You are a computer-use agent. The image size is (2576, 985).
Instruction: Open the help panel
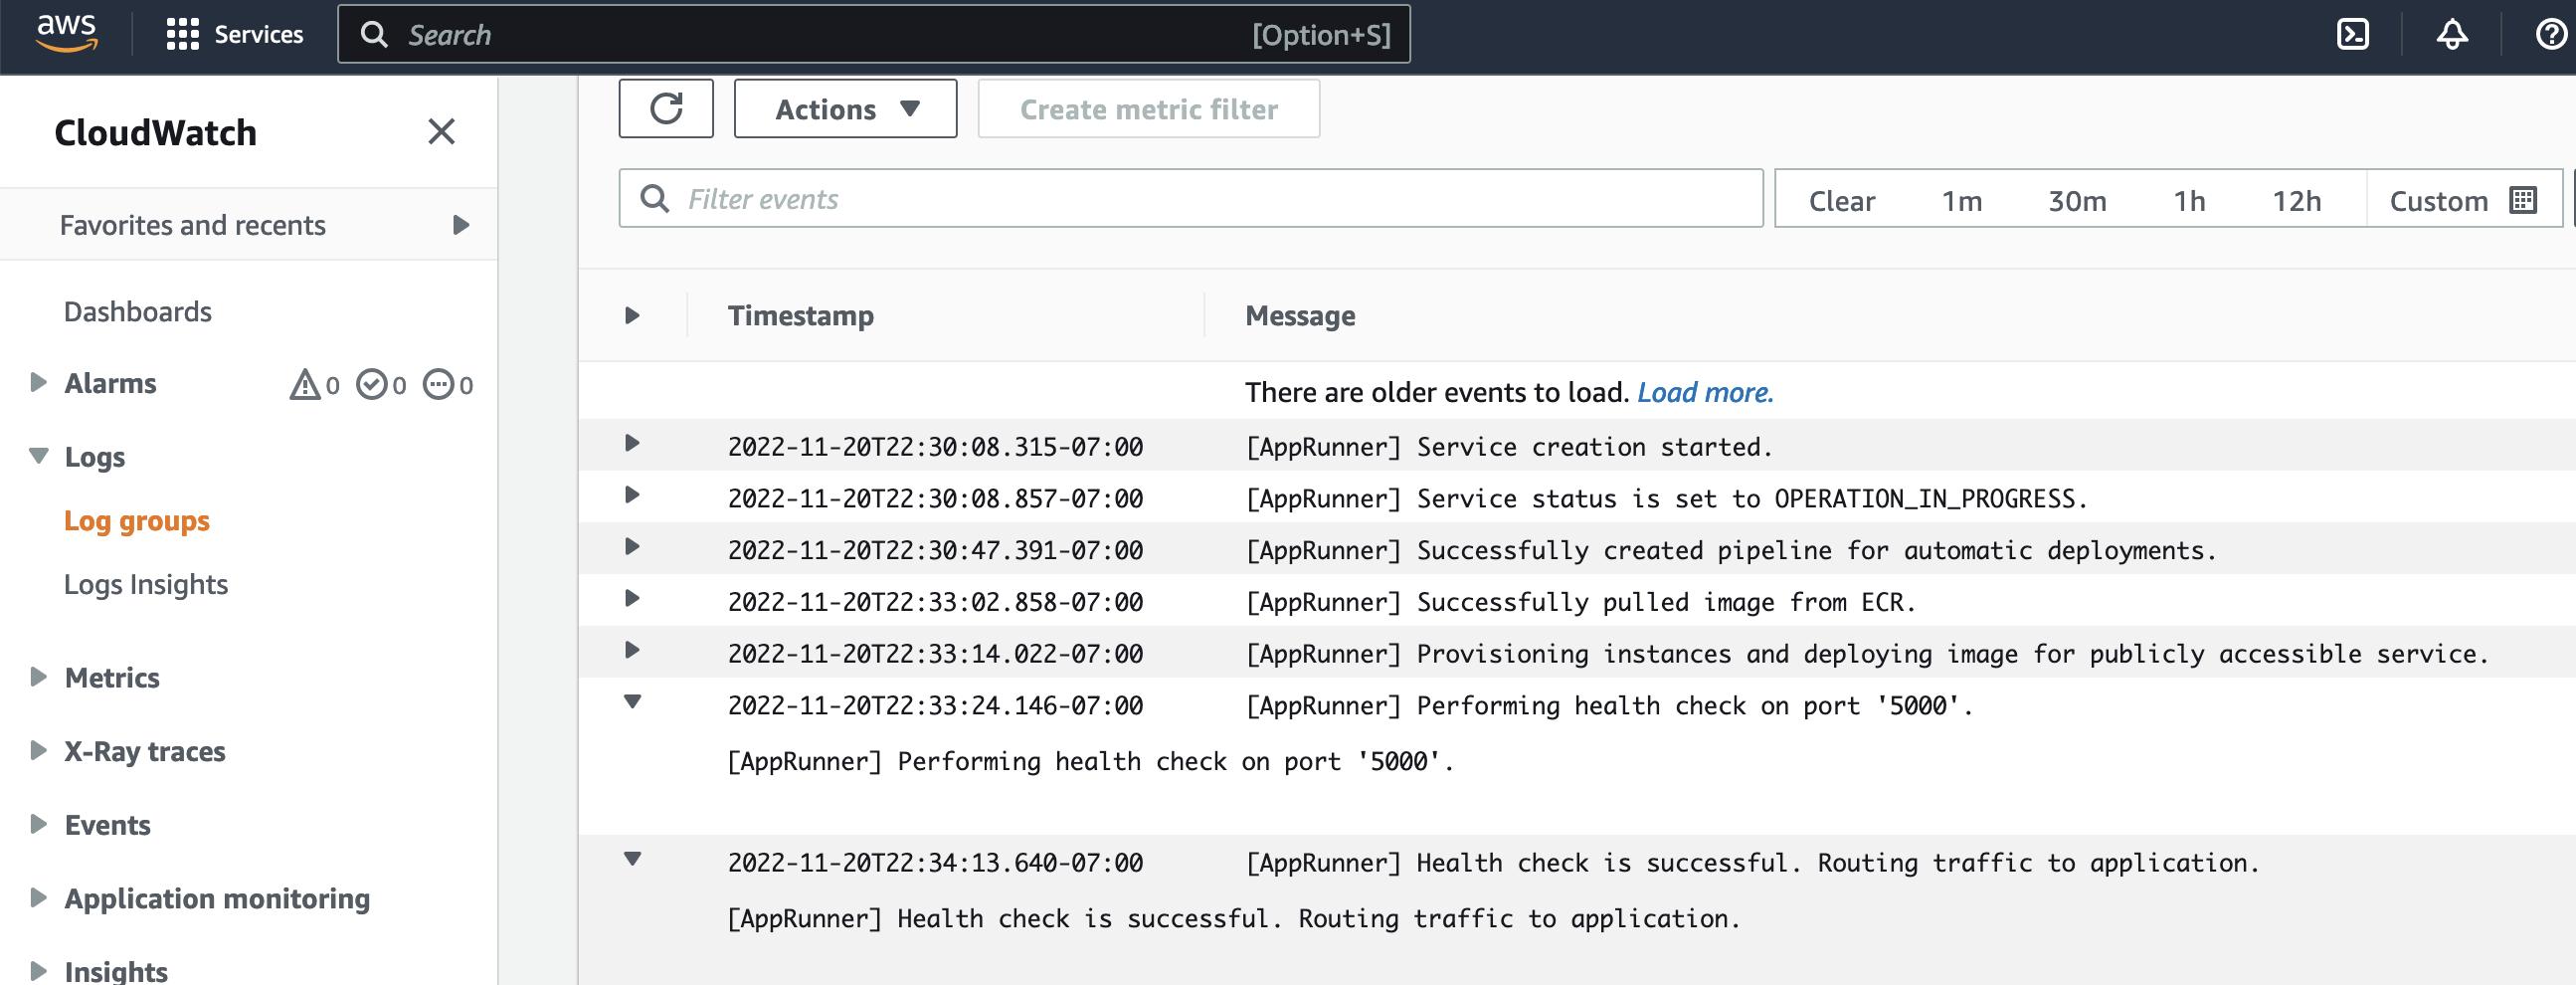[x=2549, y=34]
